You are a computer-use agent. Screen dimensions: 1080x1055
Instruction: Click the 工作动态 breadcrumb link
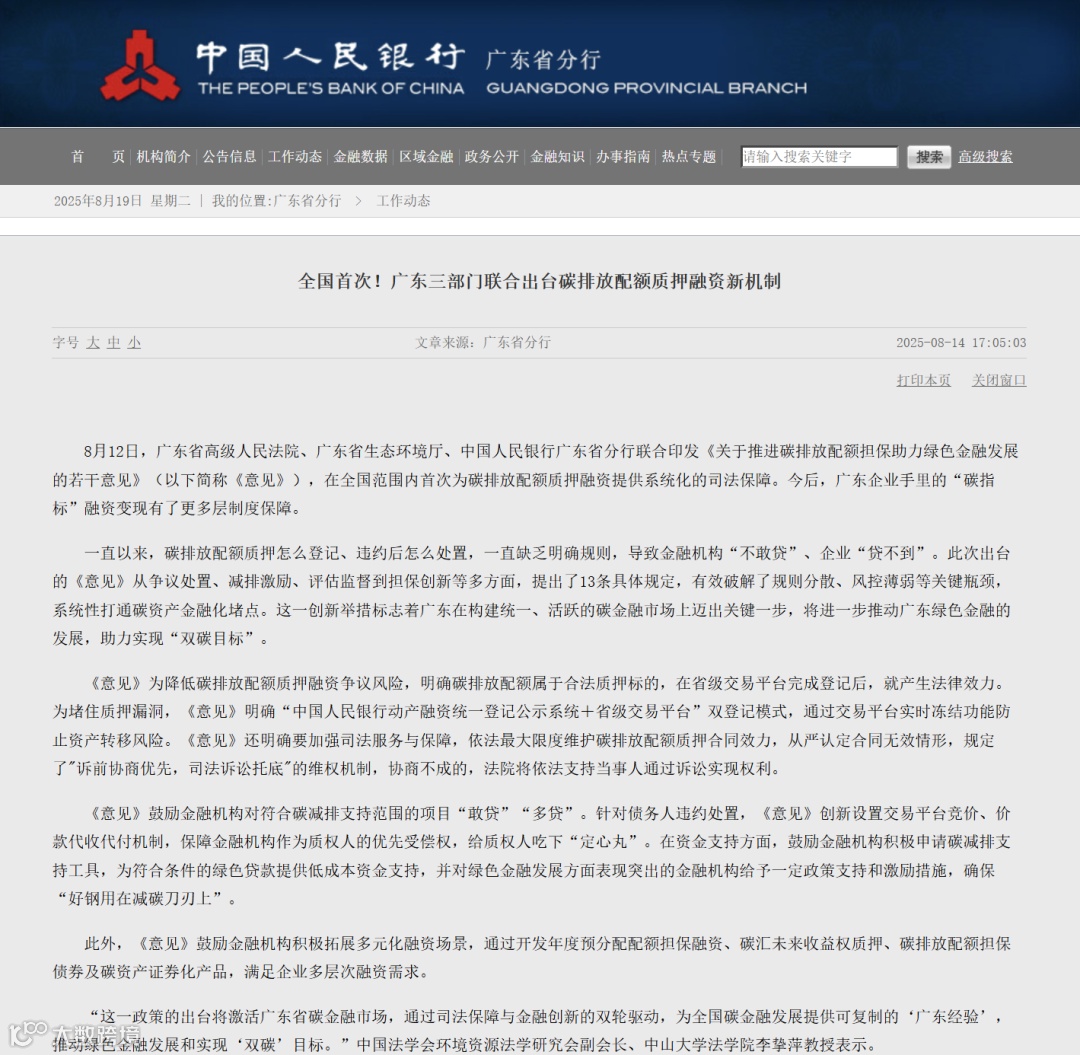tap(403, 200)
